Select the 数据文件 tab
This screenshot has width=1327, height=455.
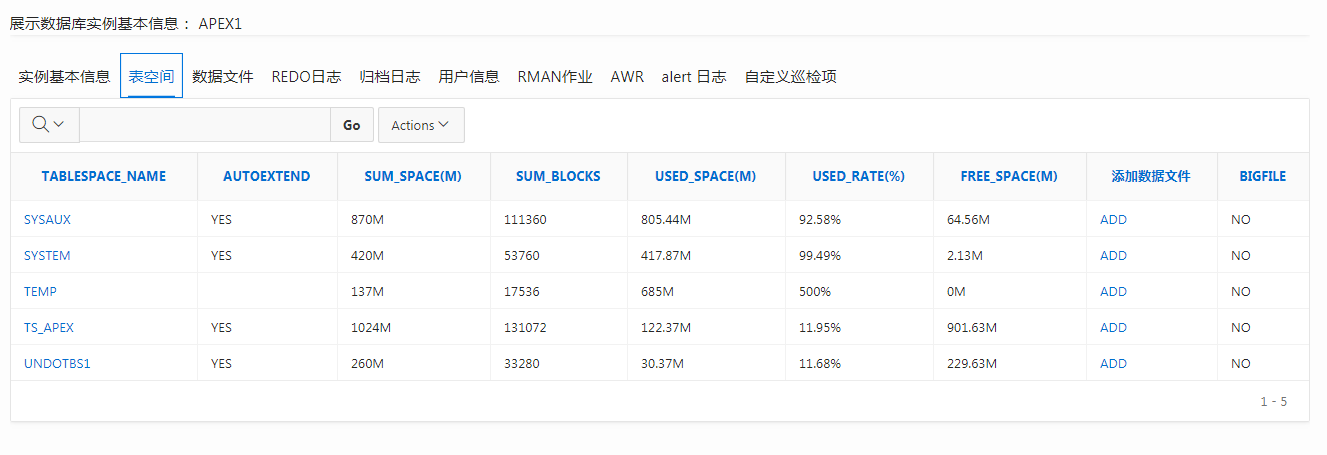coord(223,77)
